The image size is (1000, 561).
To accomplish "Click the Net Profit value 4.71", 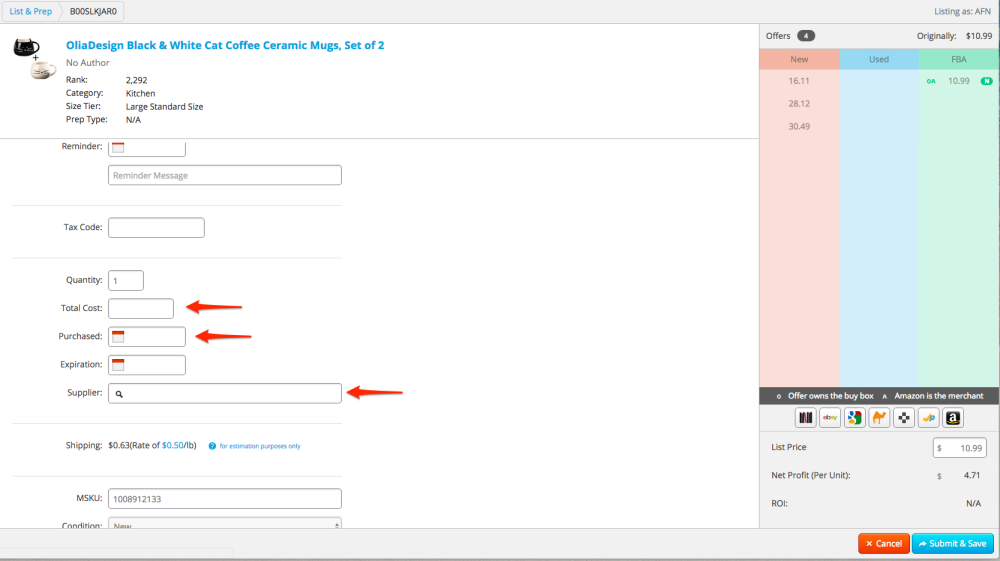I will [972, 476].
